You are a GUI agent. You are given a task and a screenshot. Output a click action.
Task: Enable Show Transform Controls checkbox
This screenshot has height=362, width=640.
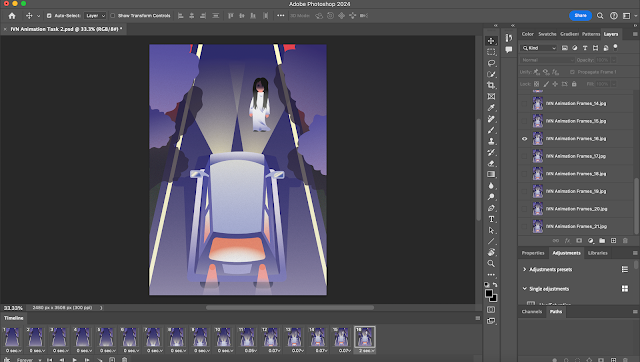[x=112, y=16]
